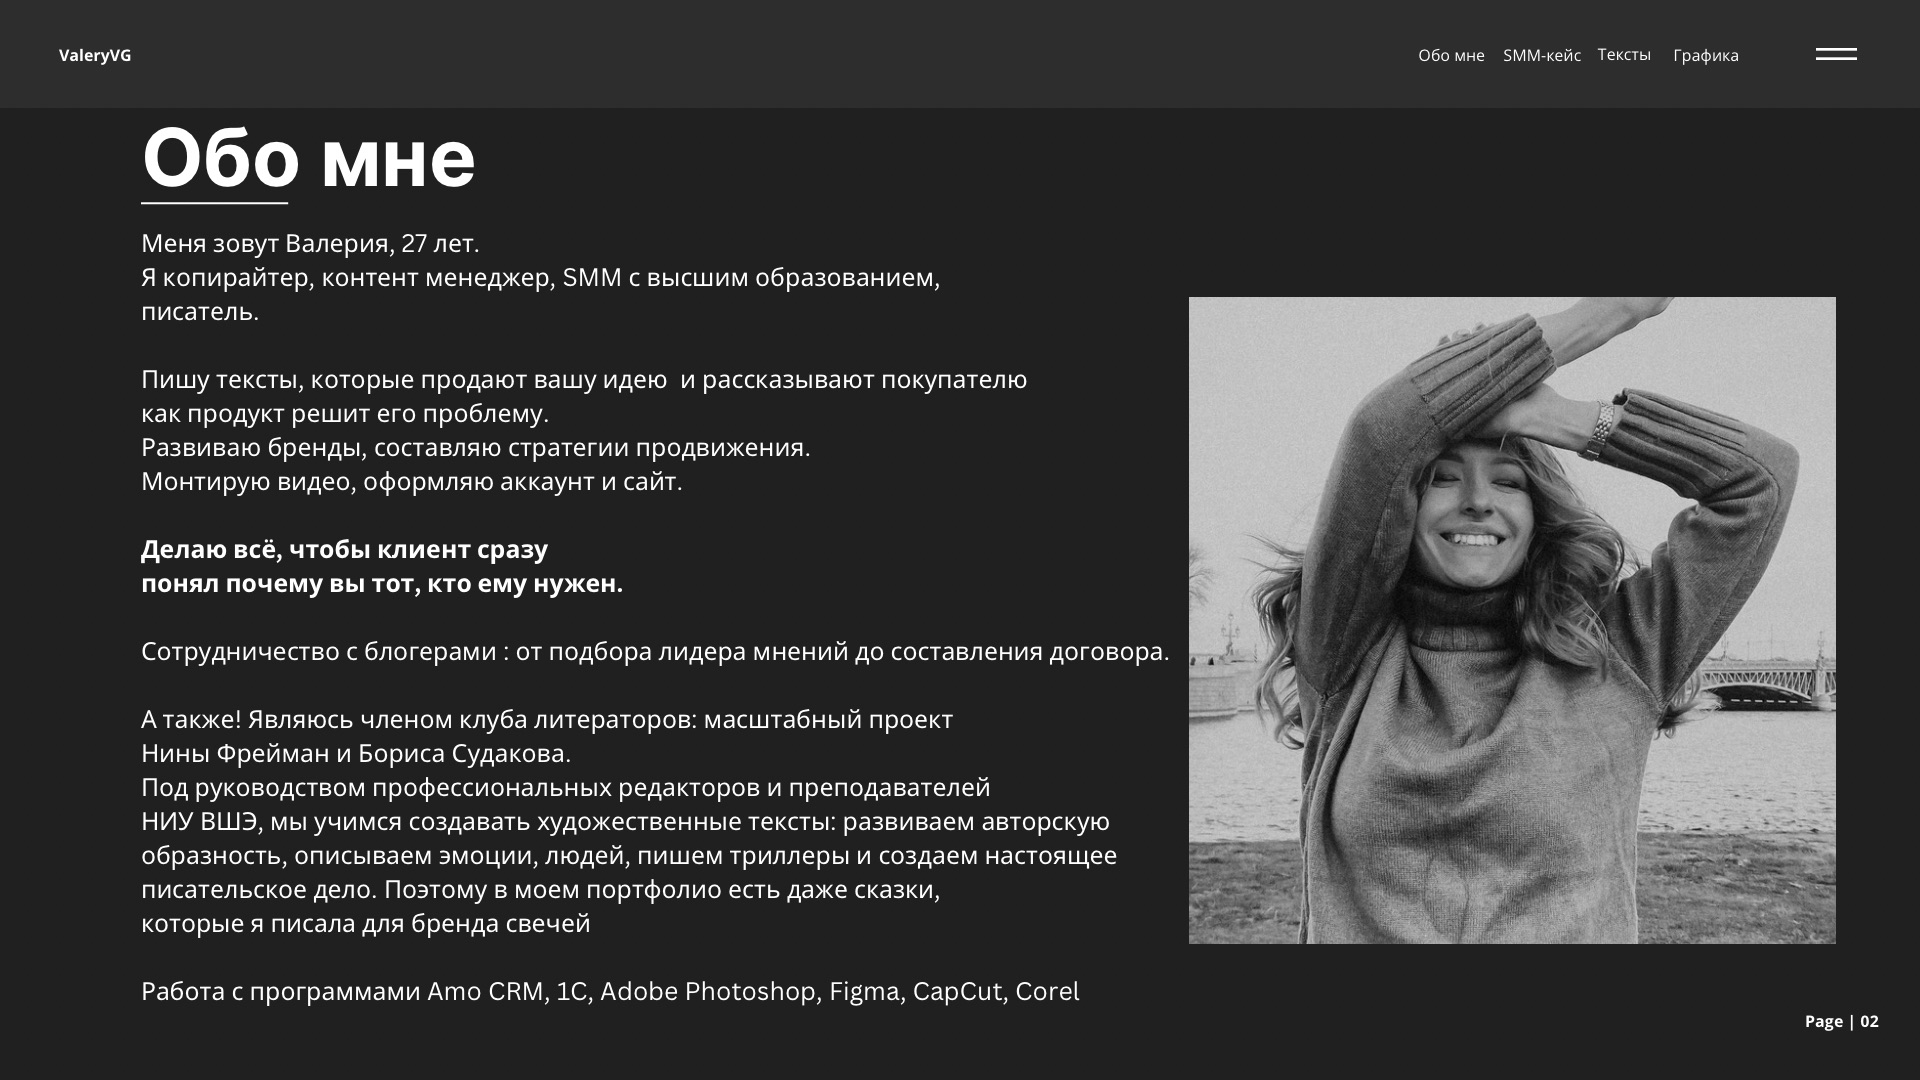Go to Обо мне in top navigation
This screenshot has height=1080, width=1920.
1451,55
